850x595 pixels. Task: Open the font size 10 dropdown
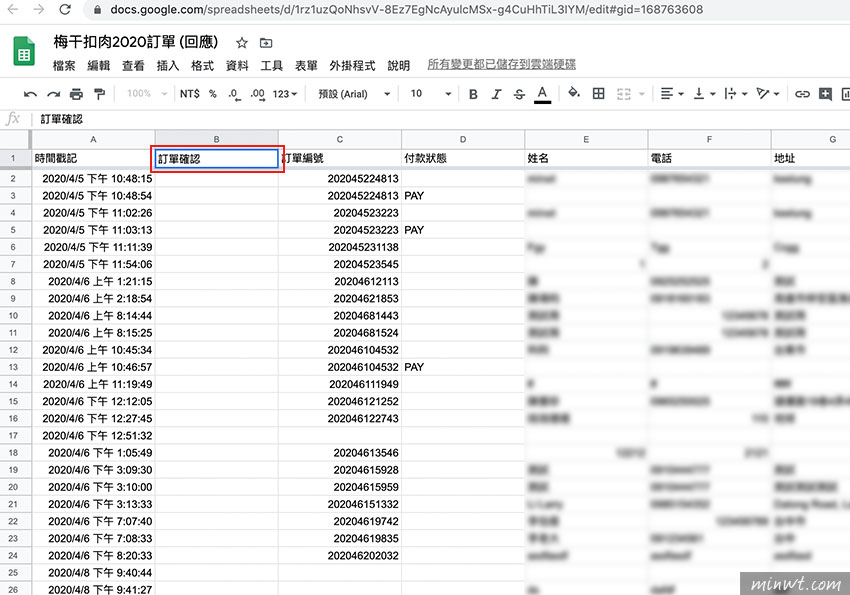tap(430, 94)
